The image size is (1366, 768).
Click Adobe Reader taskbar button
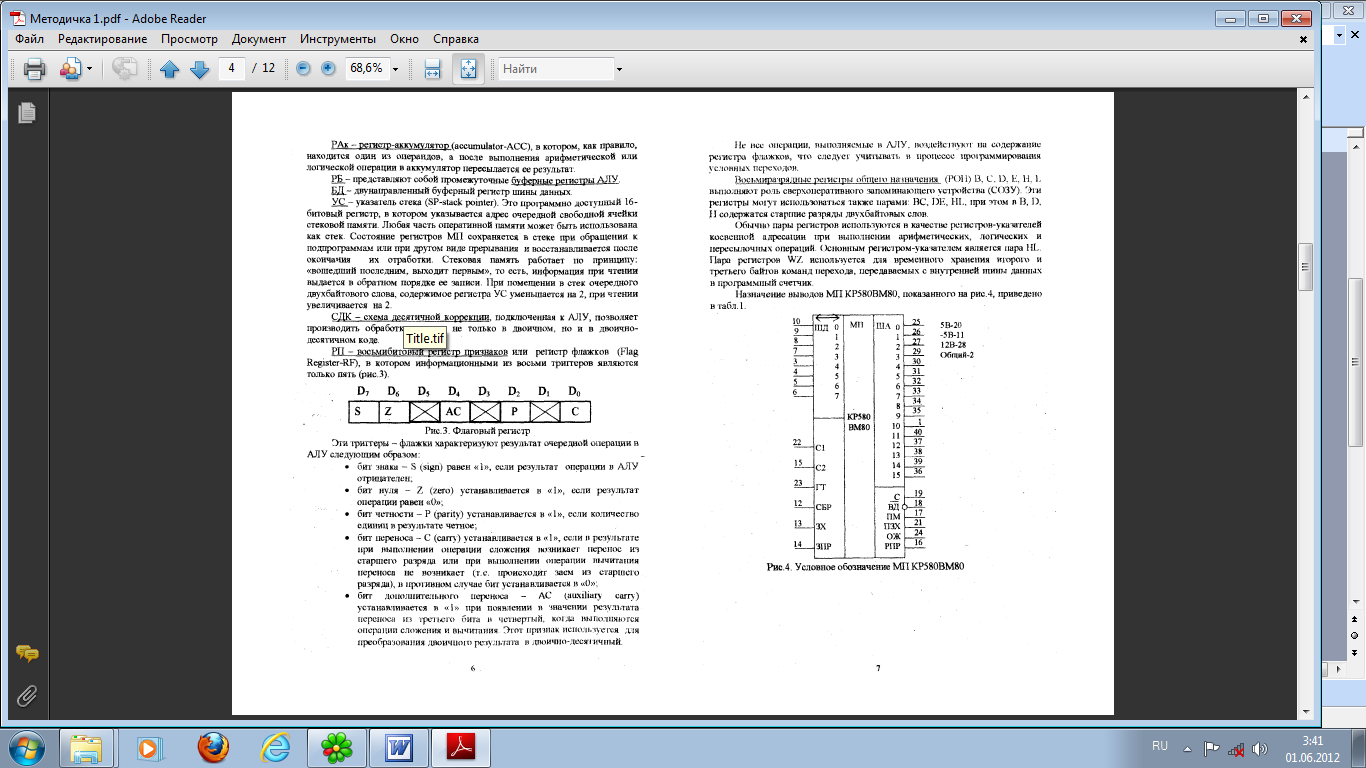pos(461,746)
